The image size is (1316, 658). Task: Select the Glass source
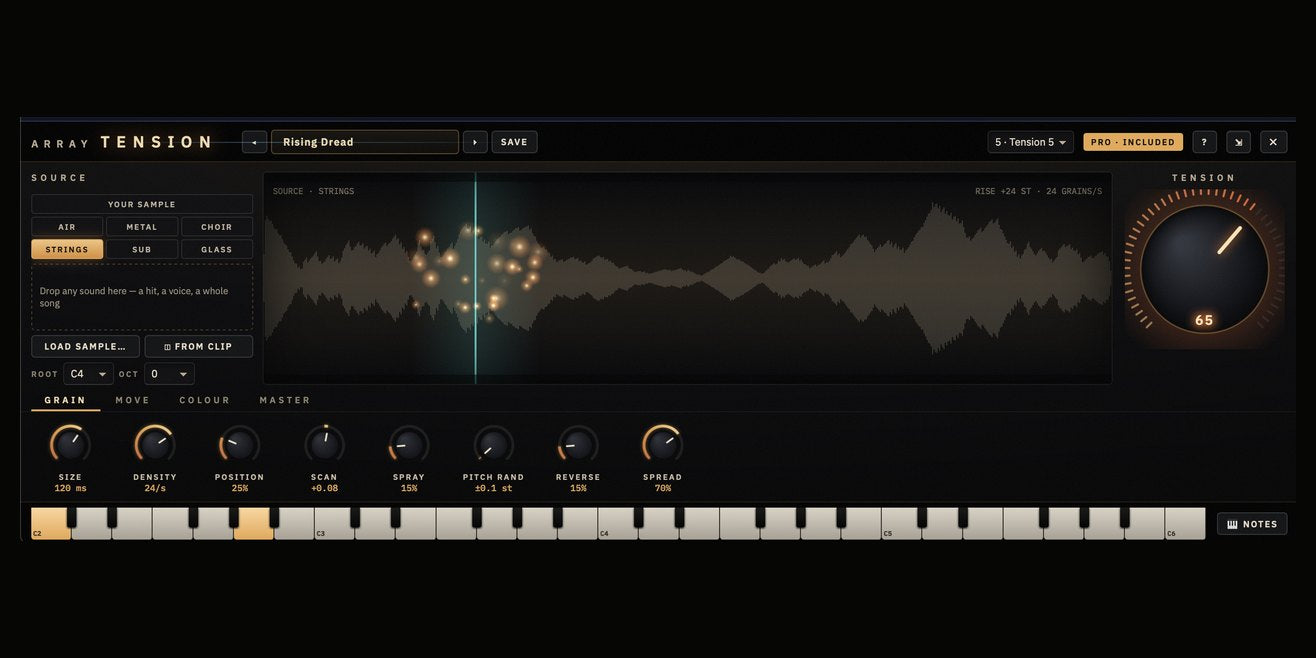point(217,250)
